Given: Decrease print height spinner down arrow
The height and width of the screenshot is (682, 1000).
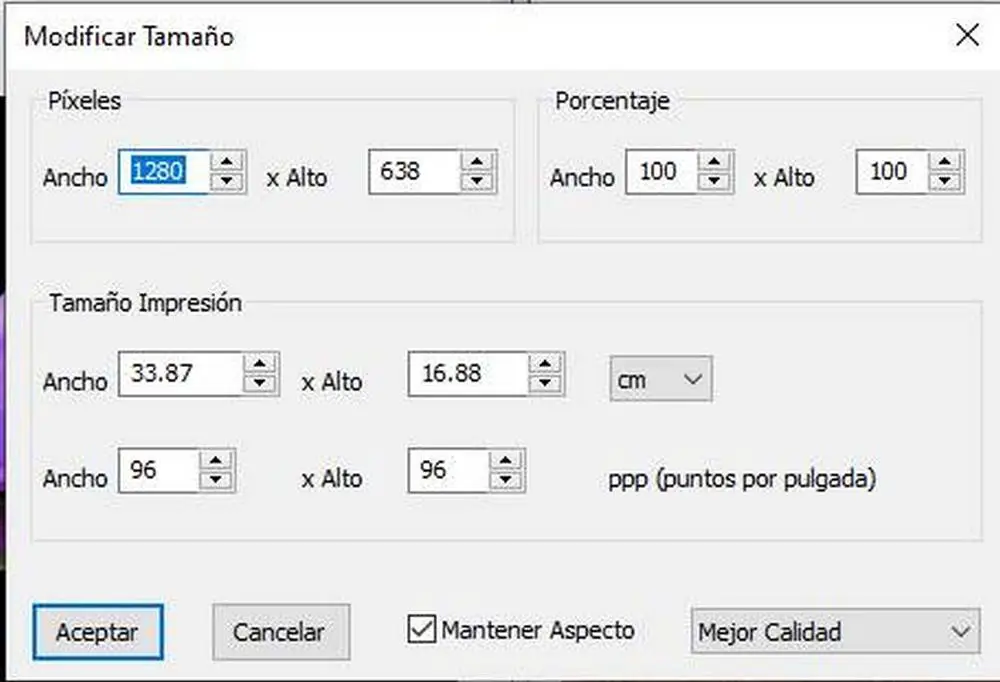Looking at the screenshot, I should pyautogui.click(x=545, y=384).
